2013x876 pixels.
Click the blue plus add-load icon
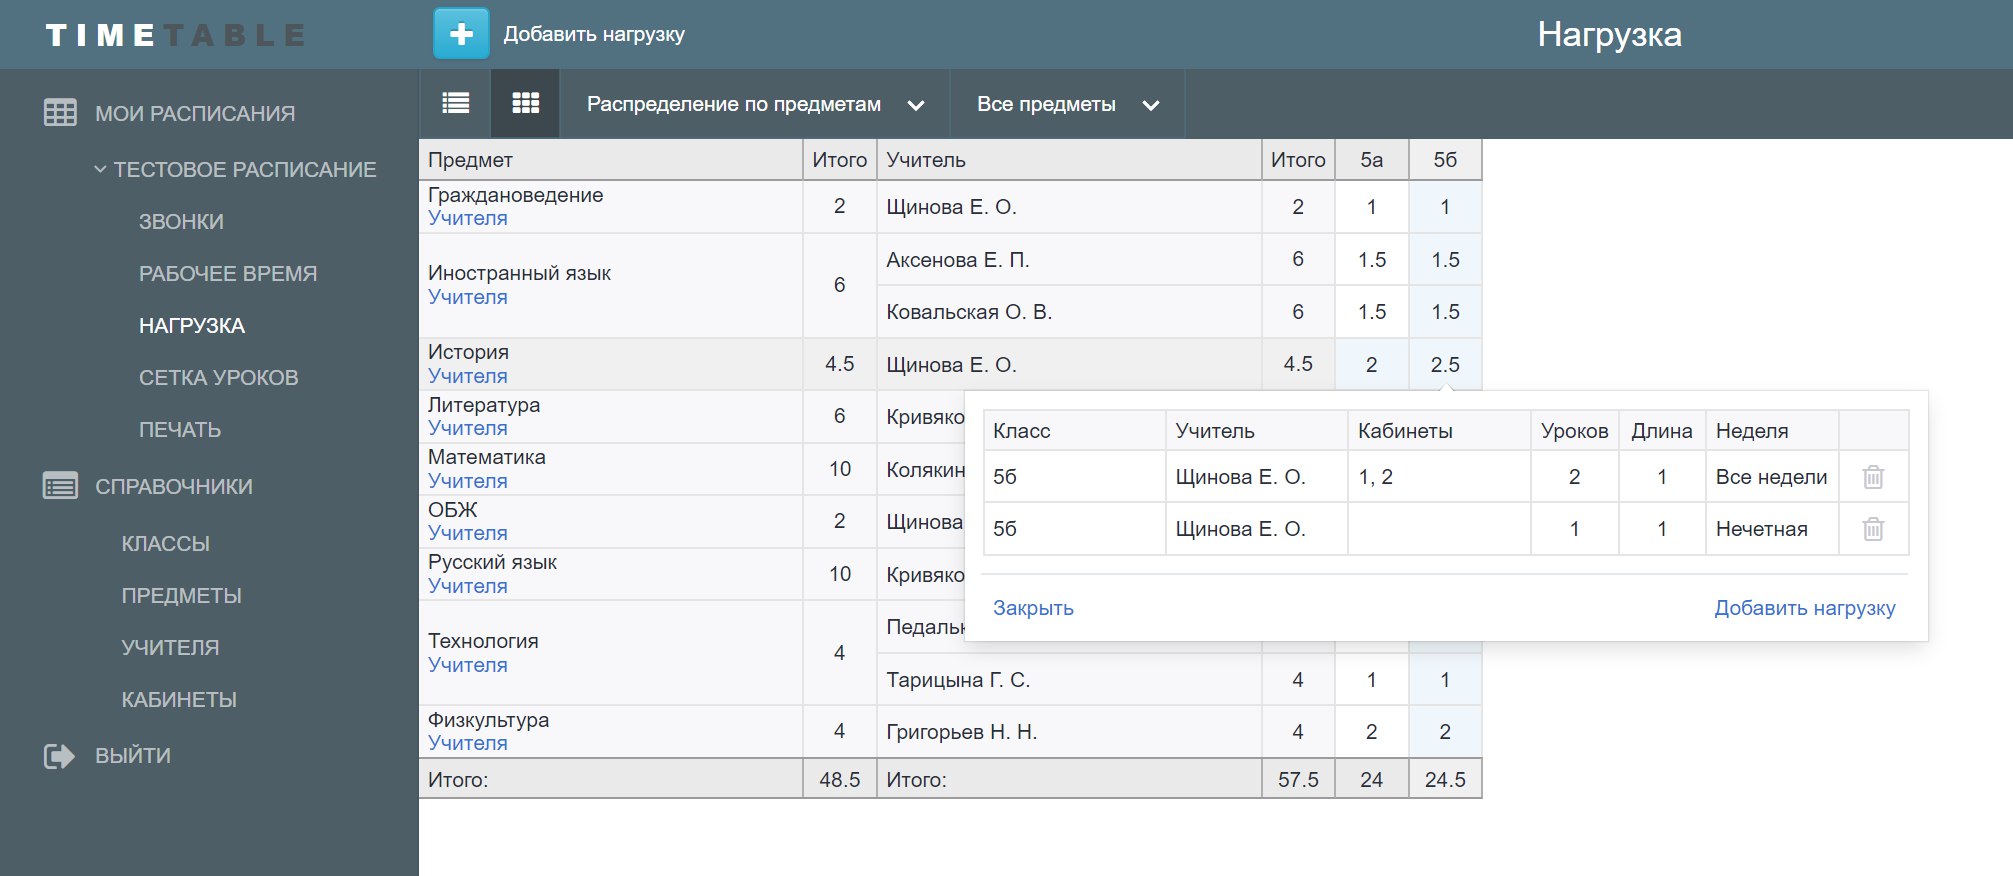461,34
